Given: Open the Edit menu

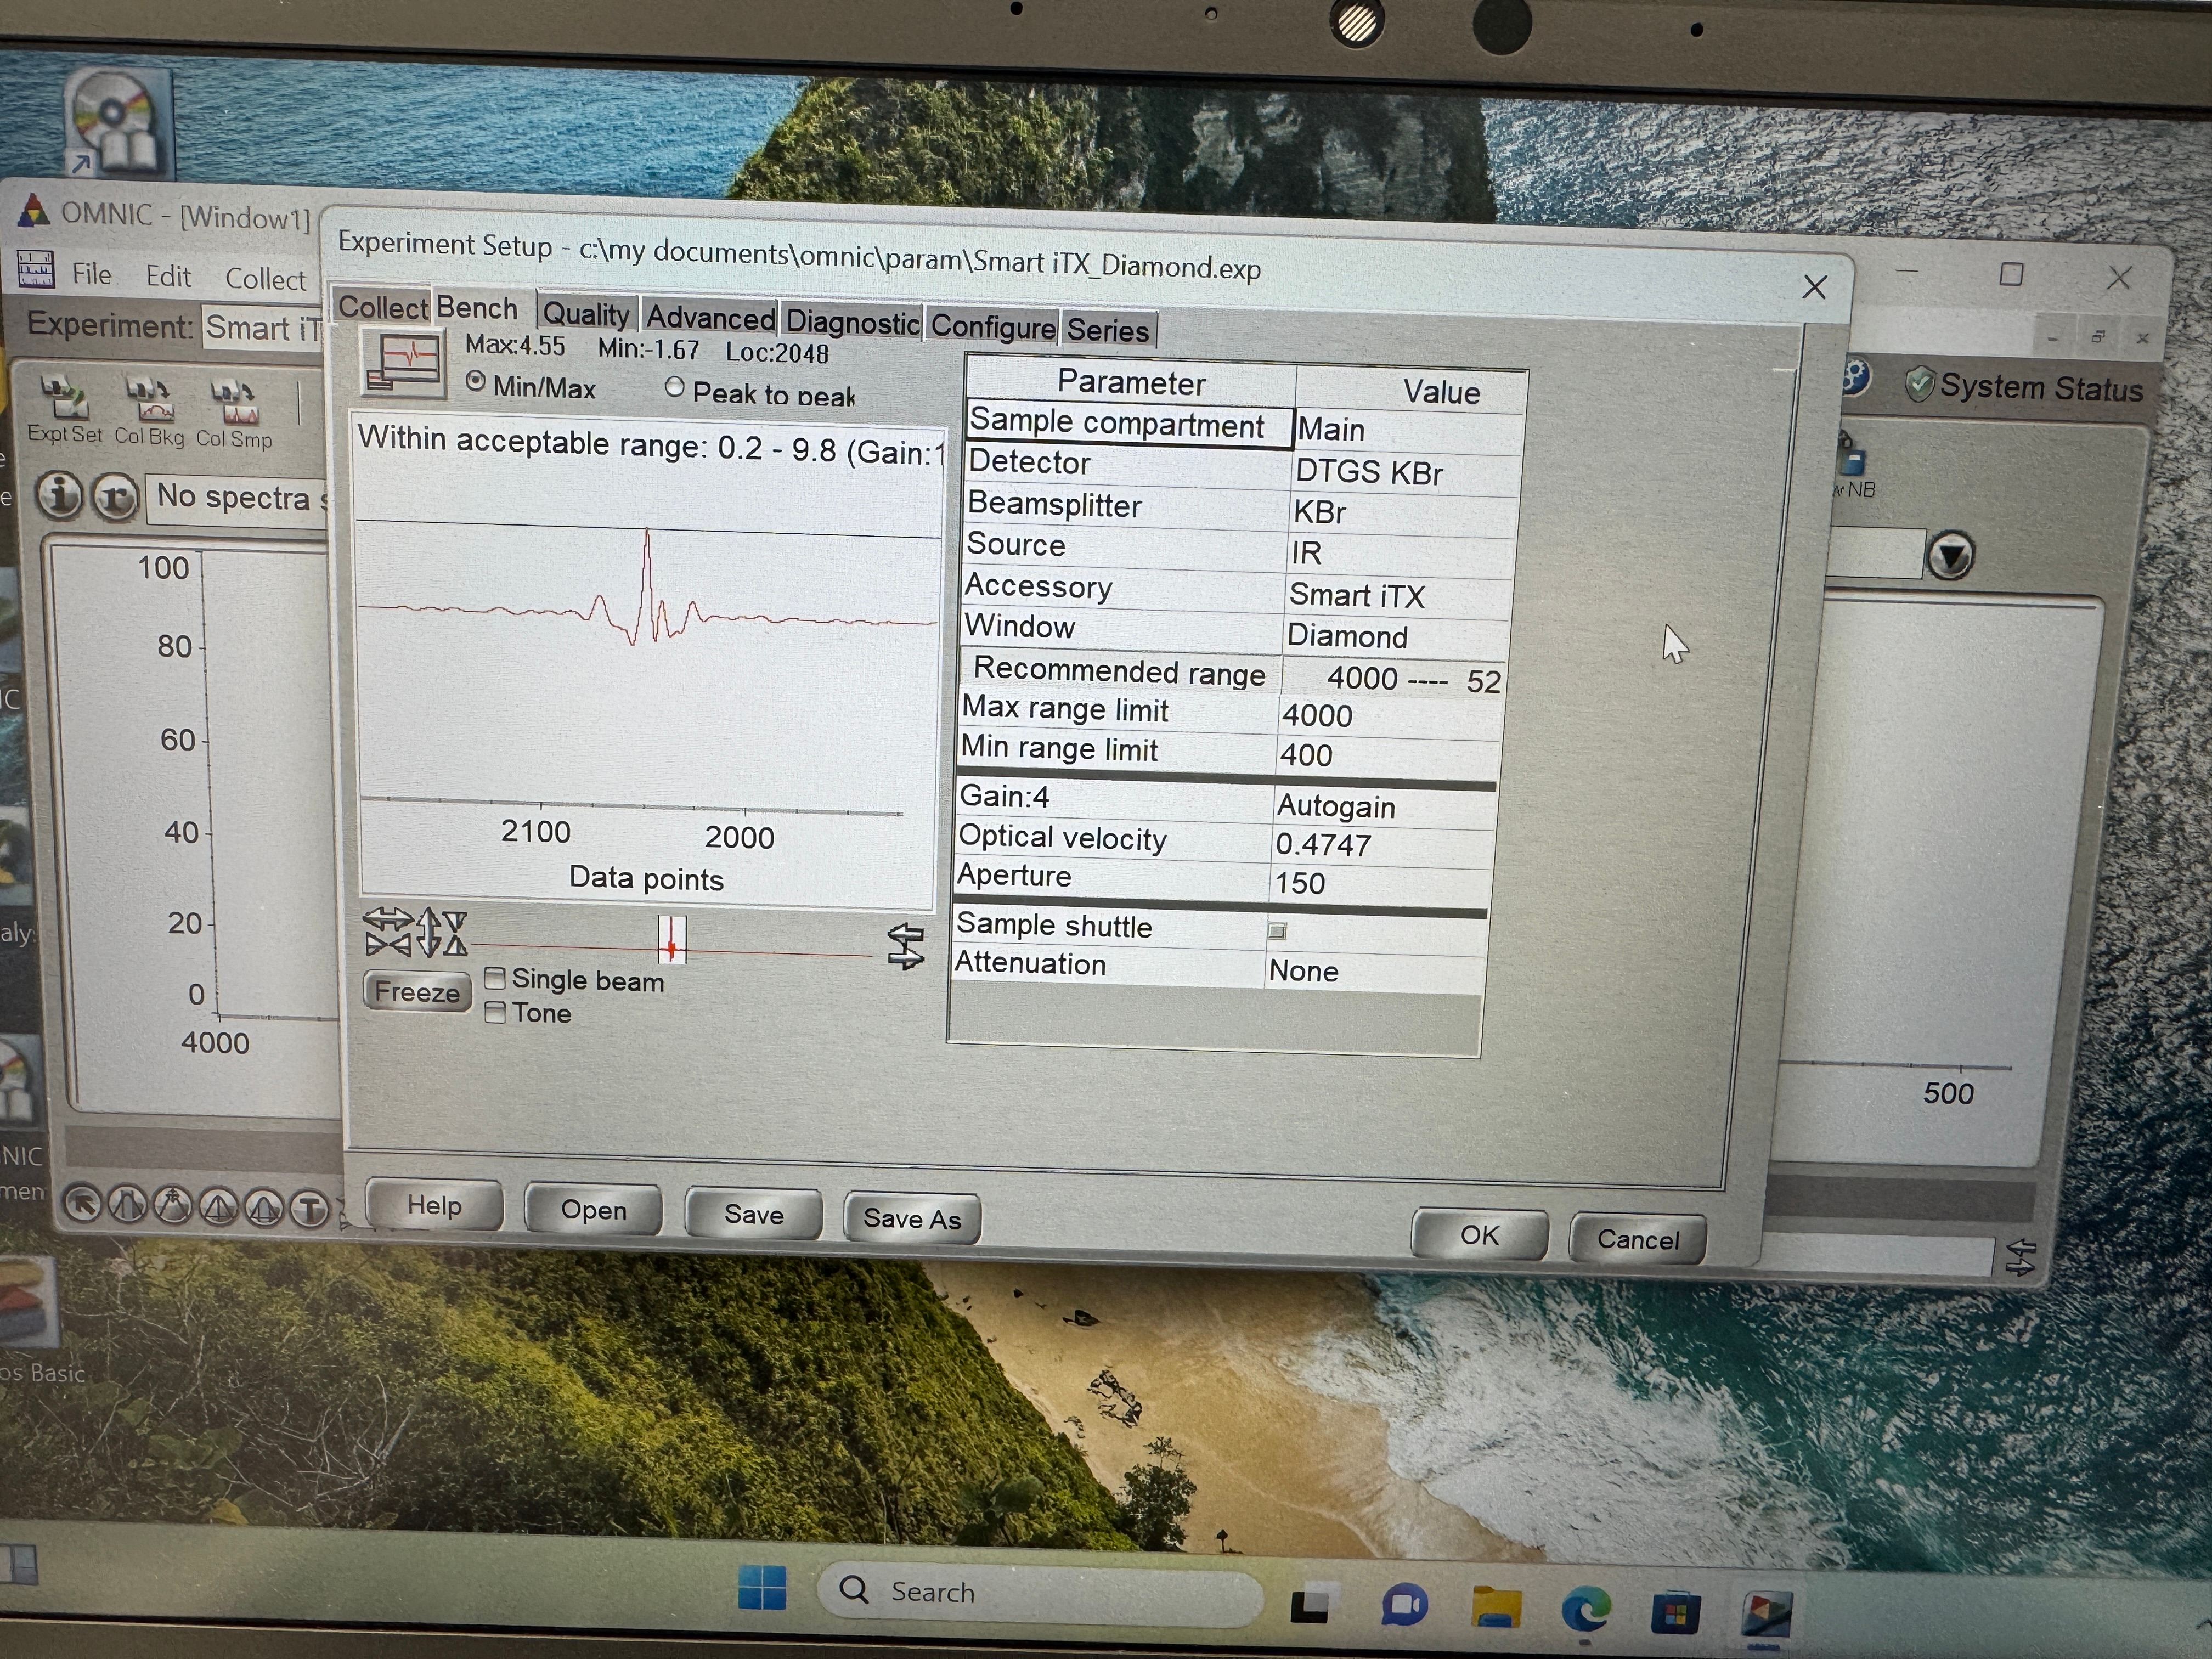Looking at the screenshot, I should pyautogui.click(x=168, y=276).
